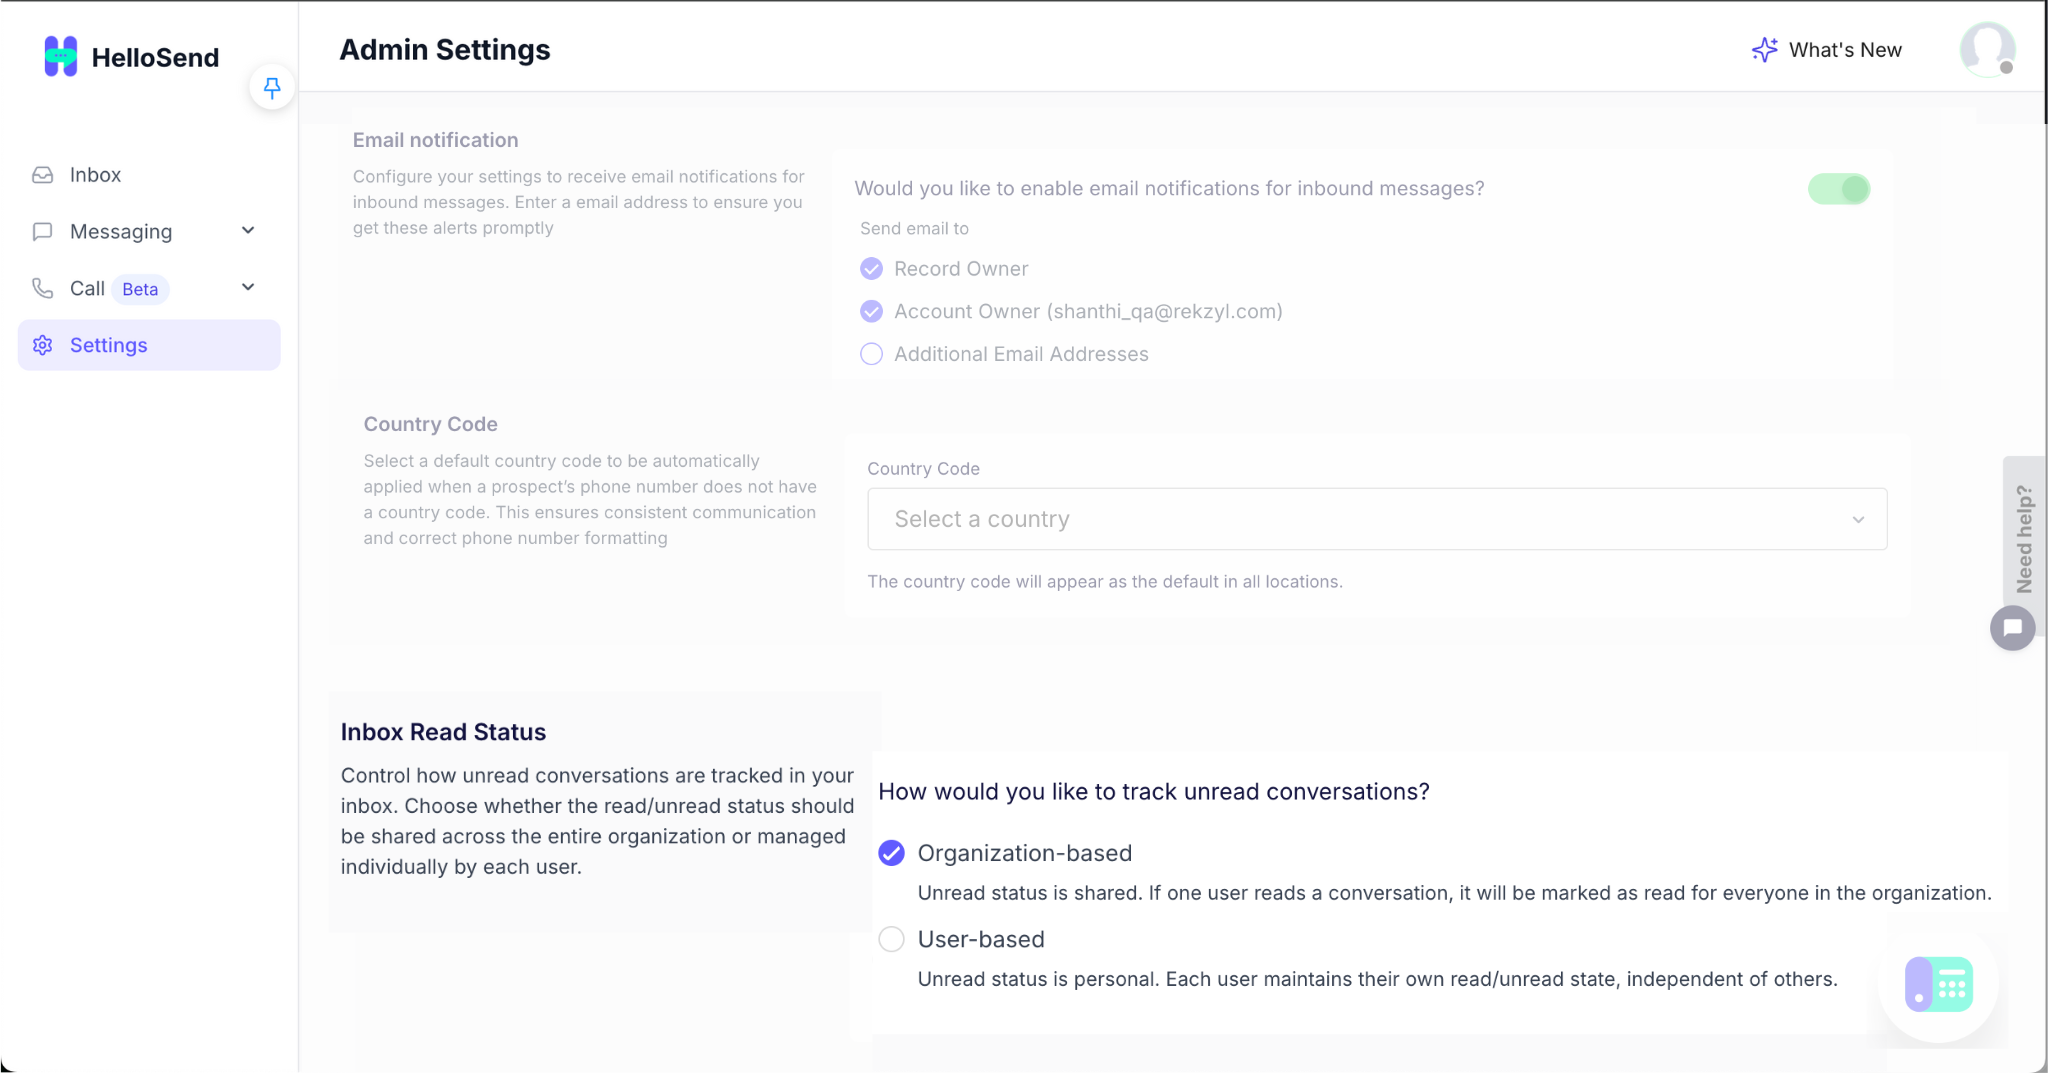Open Settings in the sidebar

[108, 345]
